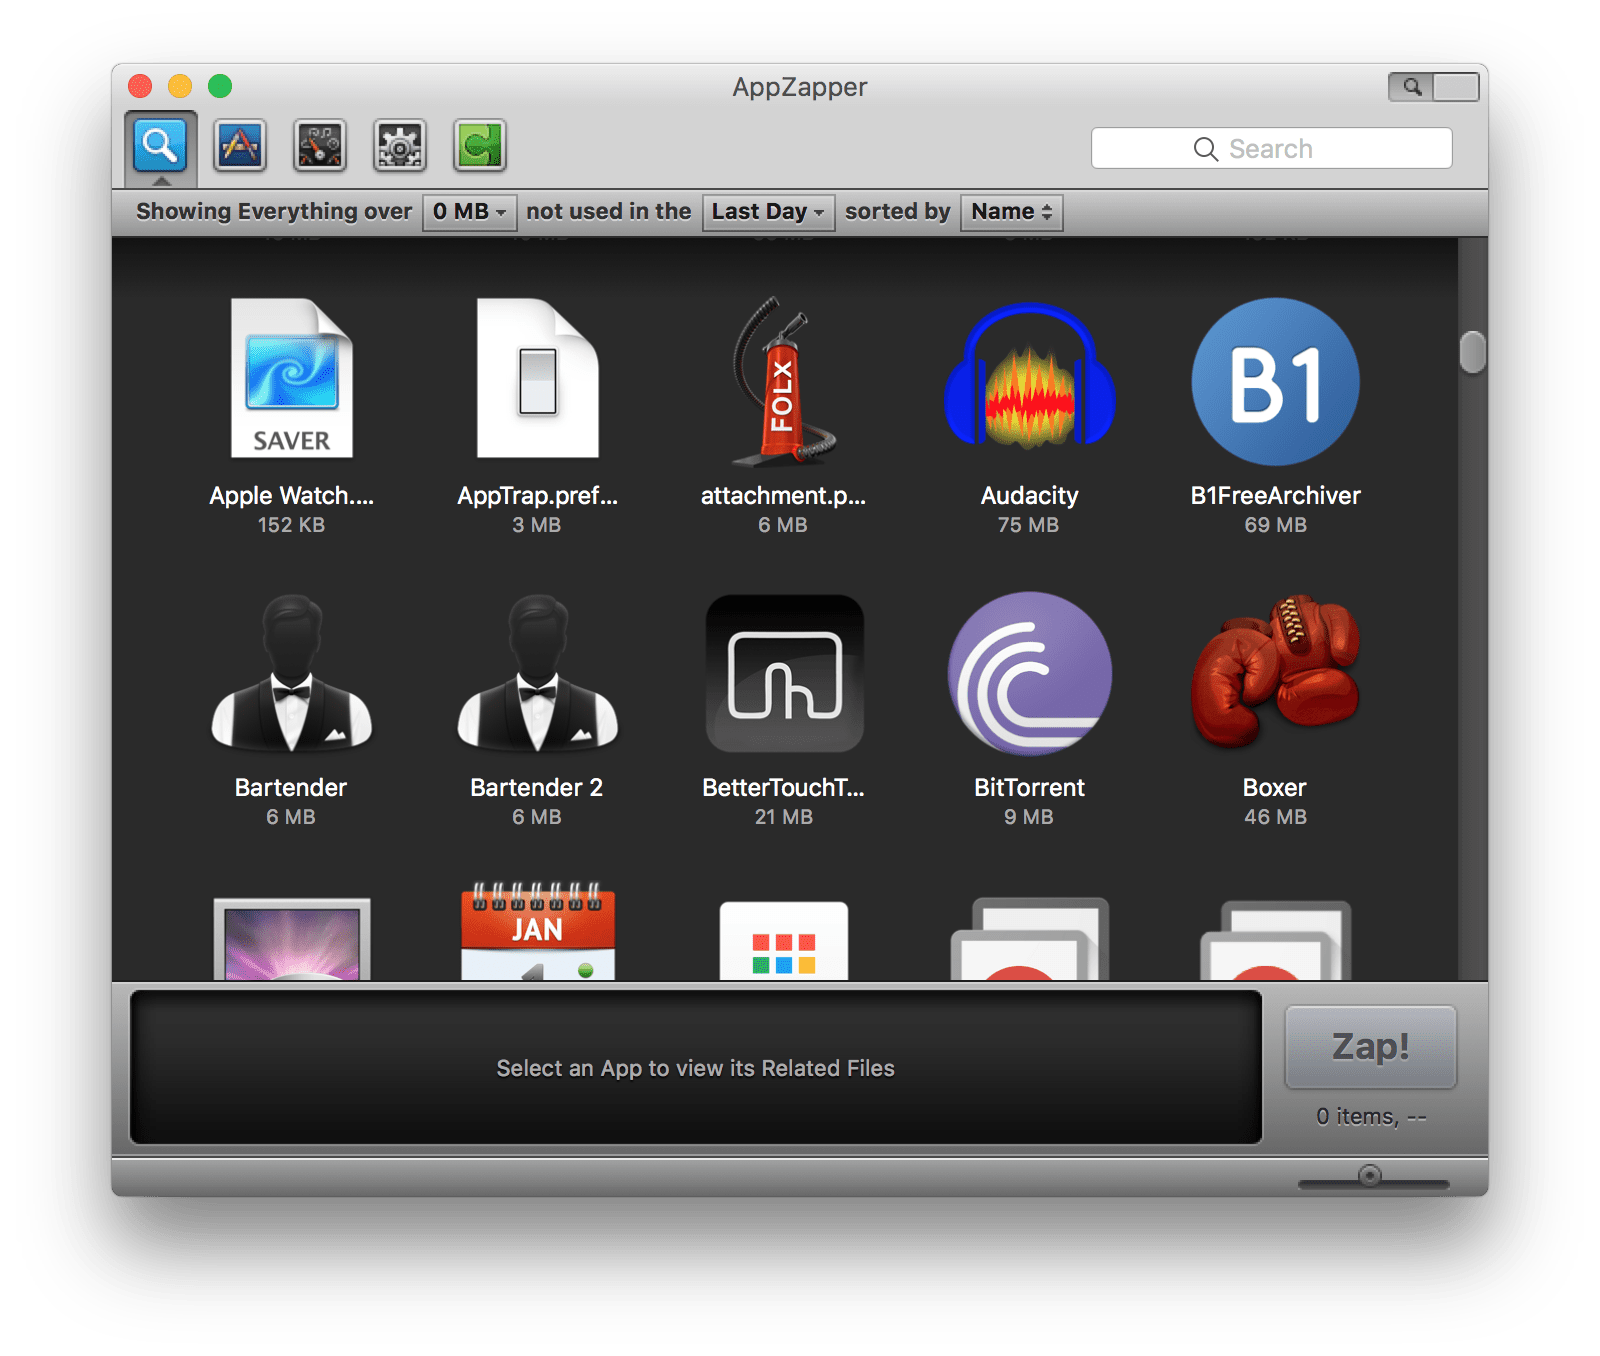Click the '69 MB' size text

tap(1276, 525)
